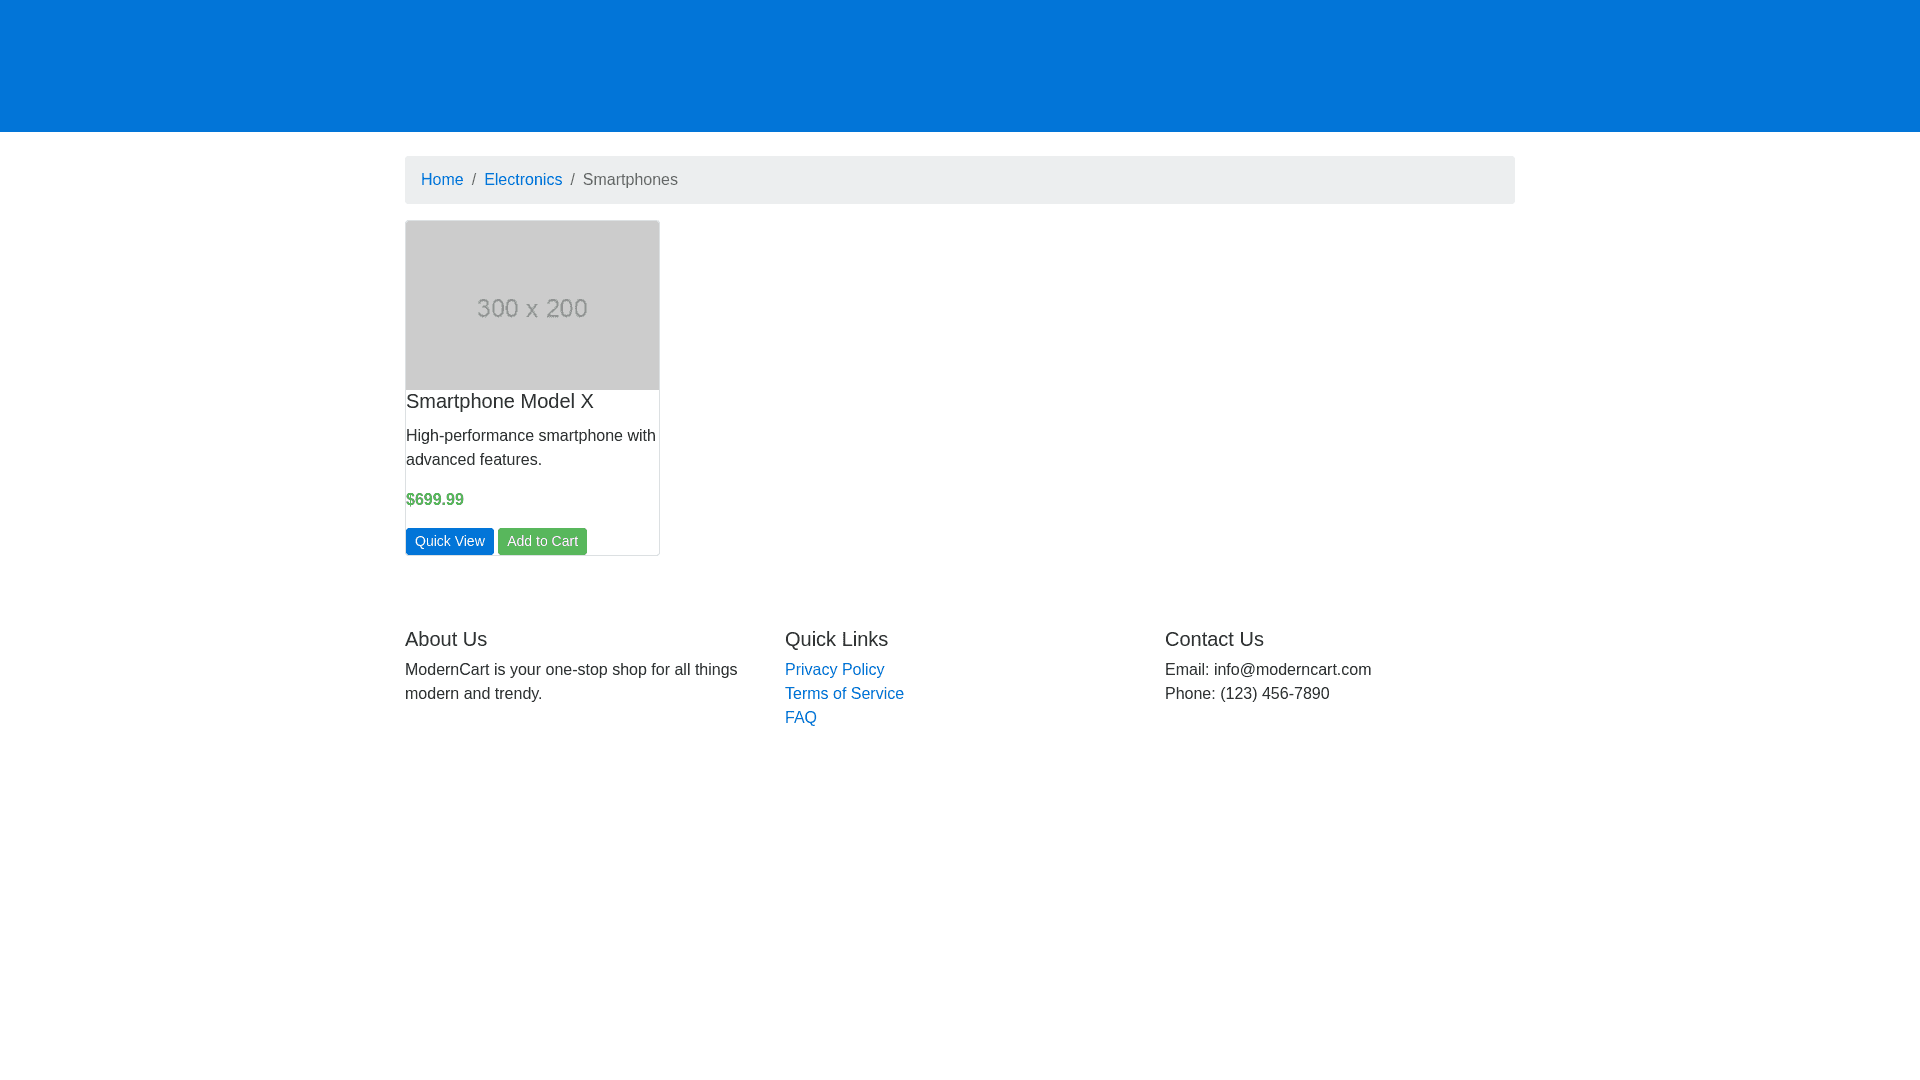The width and height of the screenshot is (1920, 1080).
Task: Click the About Us heading
Action: (x=446, y=639)
